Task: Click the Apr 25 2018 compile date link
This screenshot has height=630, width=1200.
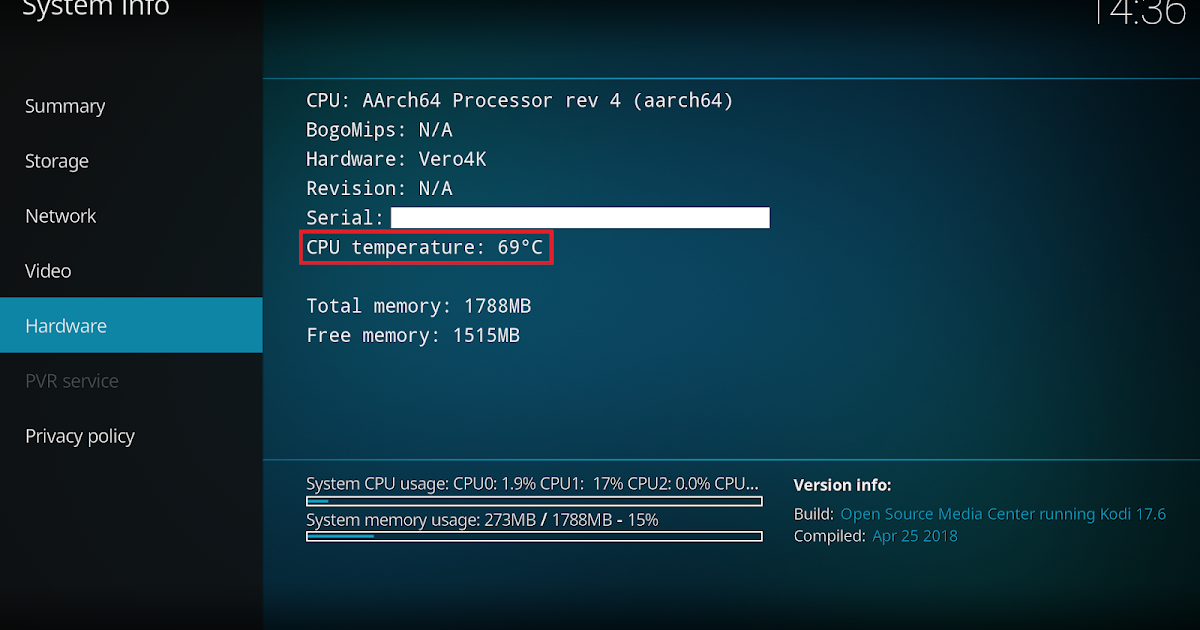Action: coord(914,535)
